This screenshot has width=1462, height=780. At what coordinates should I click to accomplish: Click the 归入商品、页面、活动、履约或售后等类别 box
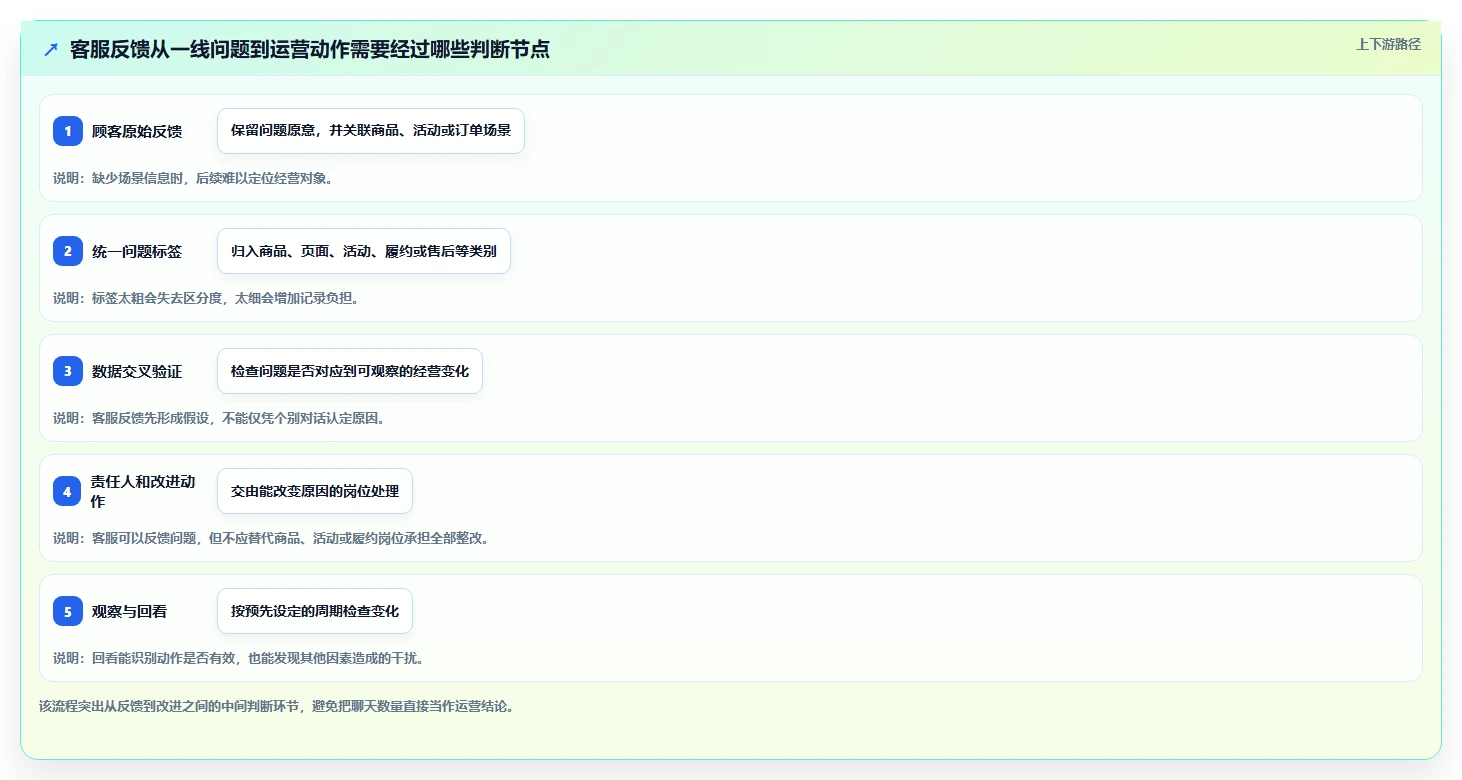[364, 251]
